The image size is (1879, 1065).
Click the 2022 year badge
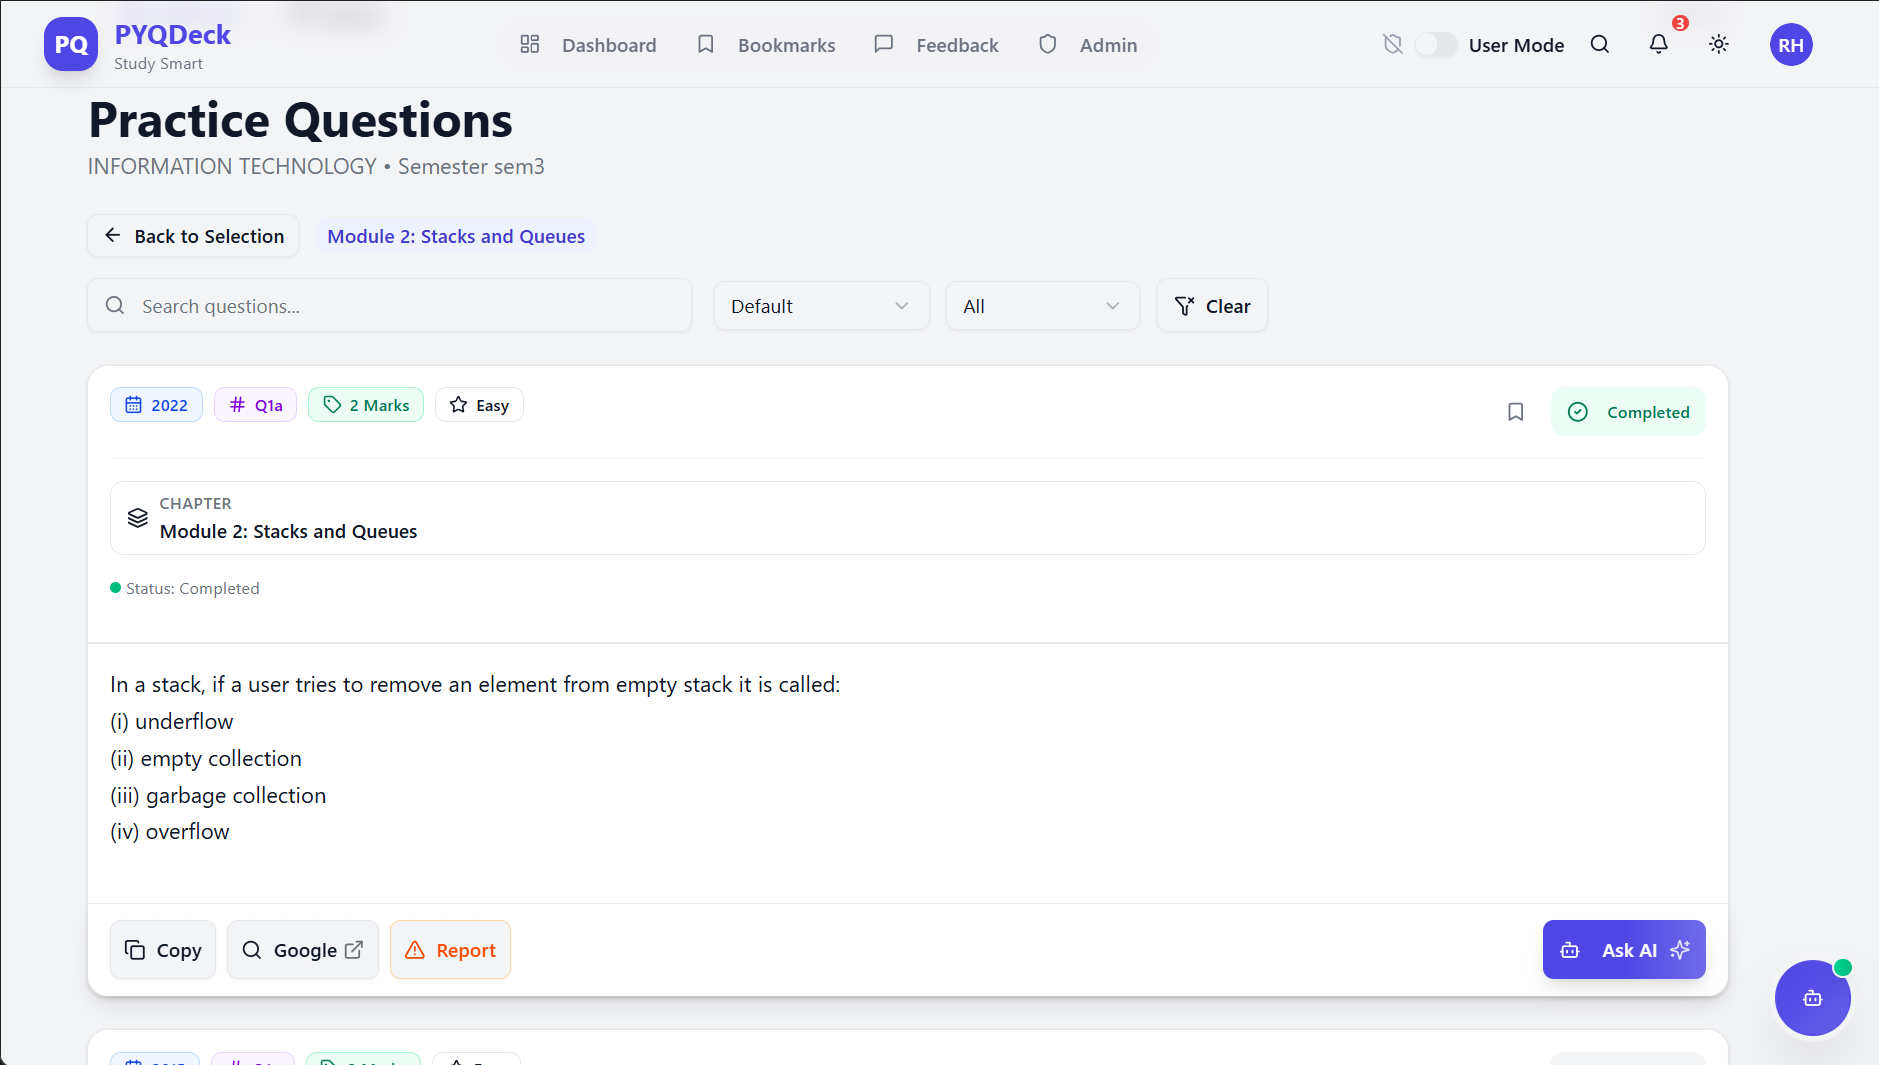[x=156, y=405]
